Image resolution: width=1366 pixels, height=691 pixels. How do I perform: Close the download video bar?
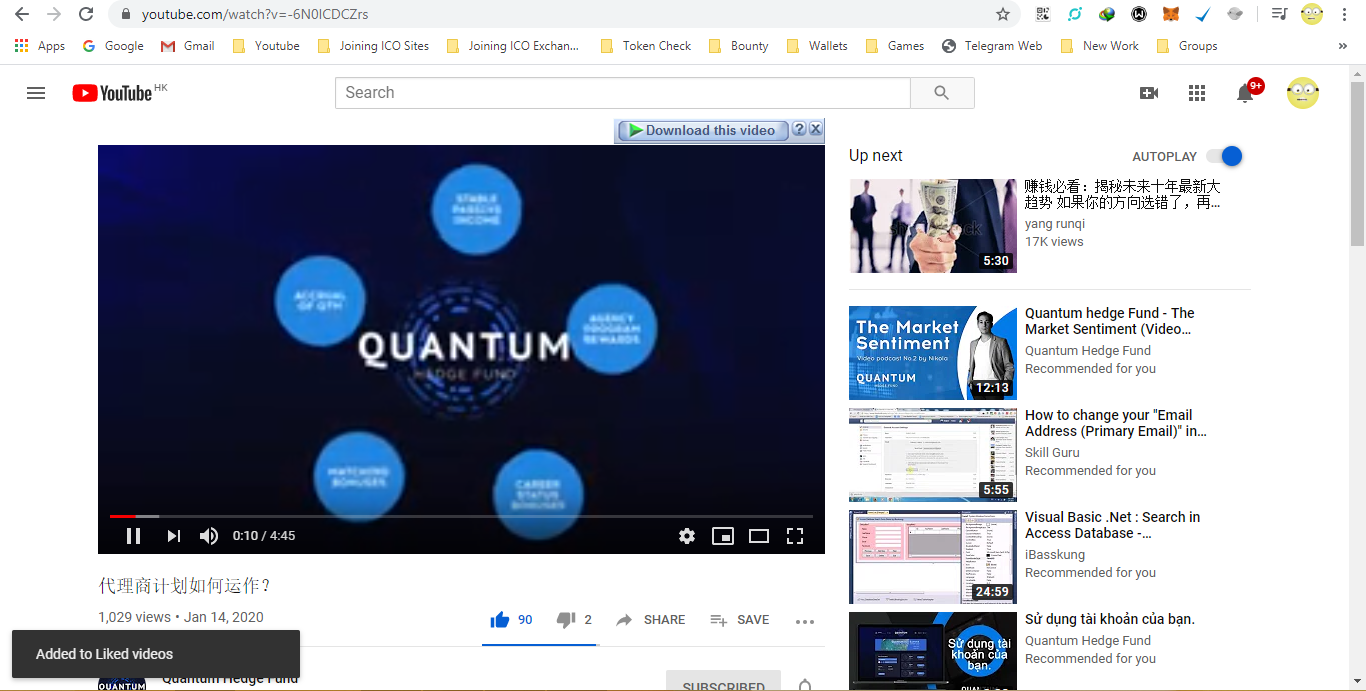tap(815, 129)
